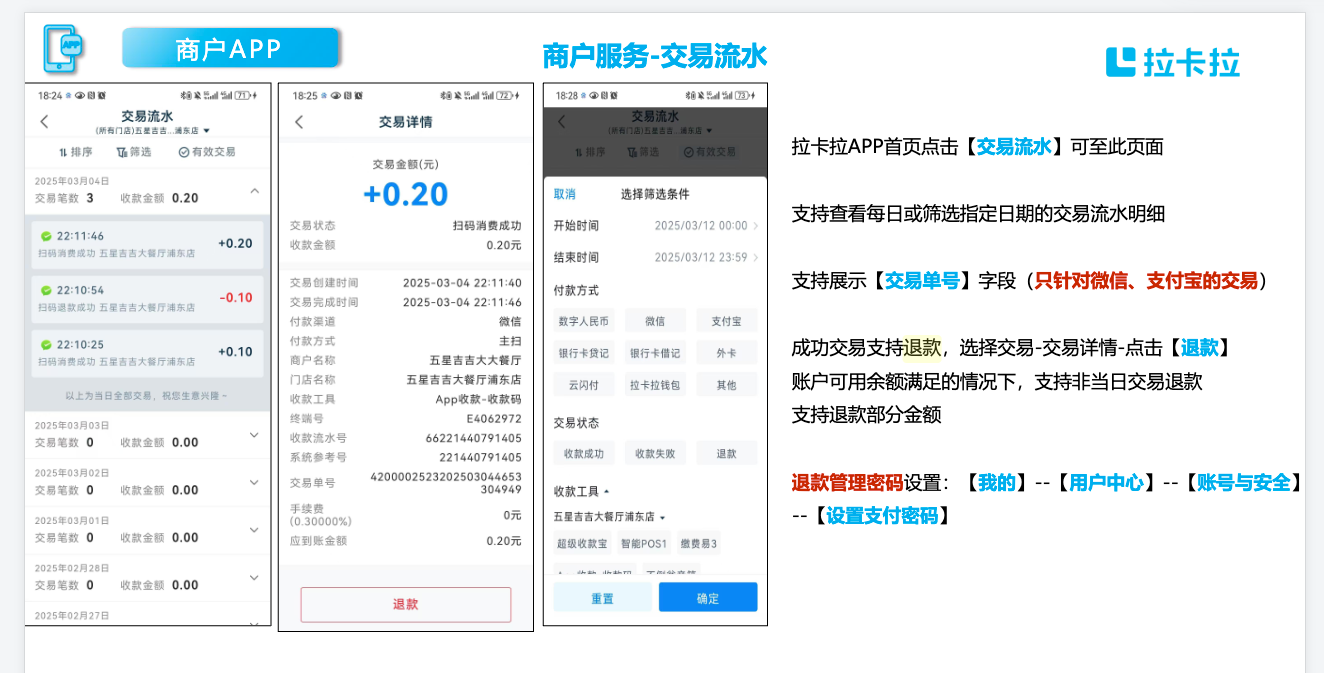Tap the 筛选 label on the 18:24 screen
Viewport: 1324px width, 673px height.
(141, 152)
